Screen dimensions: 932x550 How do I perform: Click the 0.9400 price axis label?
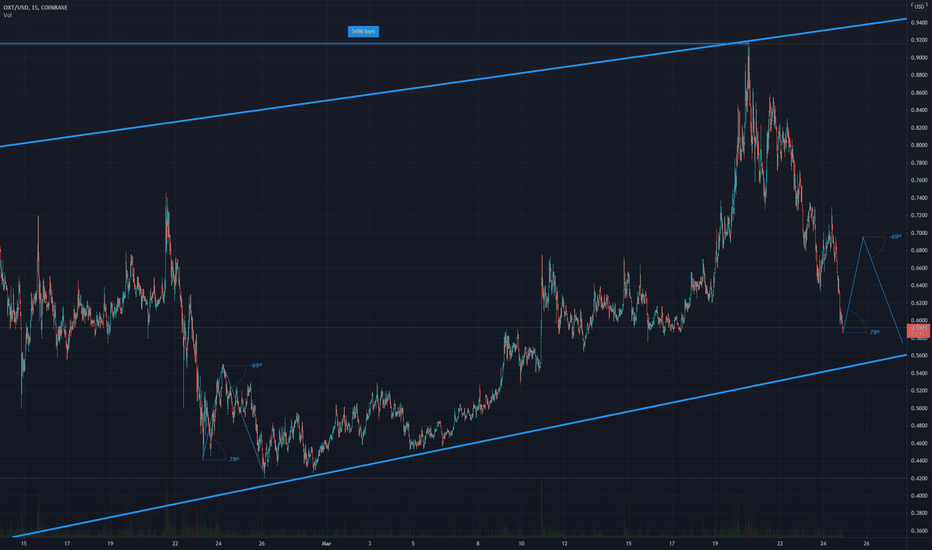919,23
